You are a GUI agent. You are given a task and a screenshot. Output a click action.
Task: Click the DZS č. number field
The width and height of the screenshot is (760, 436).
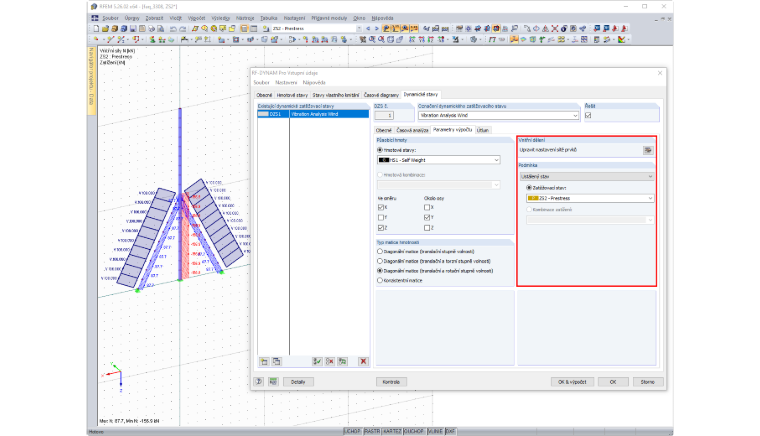coord(383,115)
